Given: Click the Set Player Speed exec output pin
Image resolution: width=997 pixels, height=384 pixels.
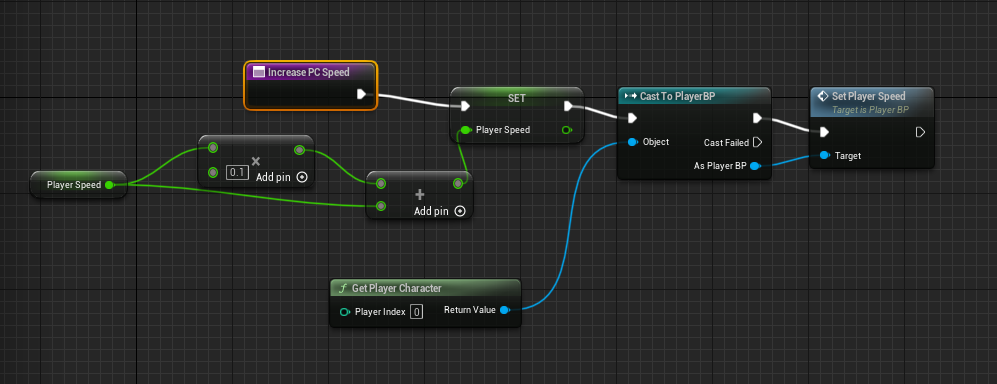Looking at the screenshot, I should tap(920, 132).
